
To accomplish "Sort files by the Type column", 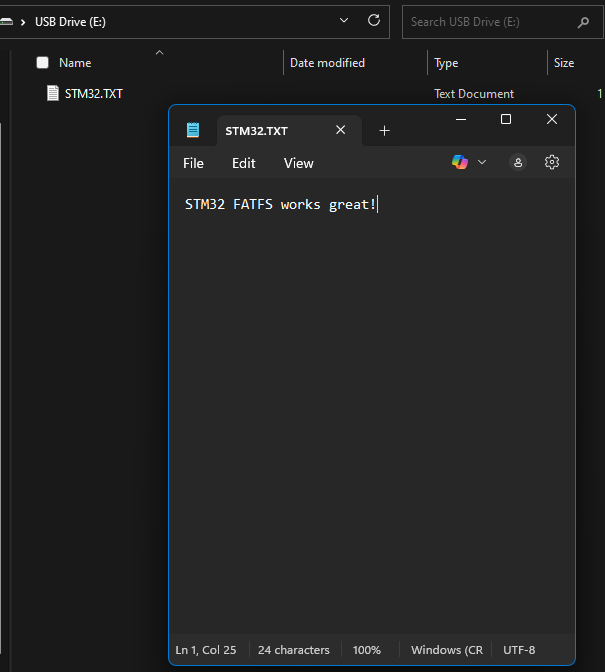I will pos(446,63).
